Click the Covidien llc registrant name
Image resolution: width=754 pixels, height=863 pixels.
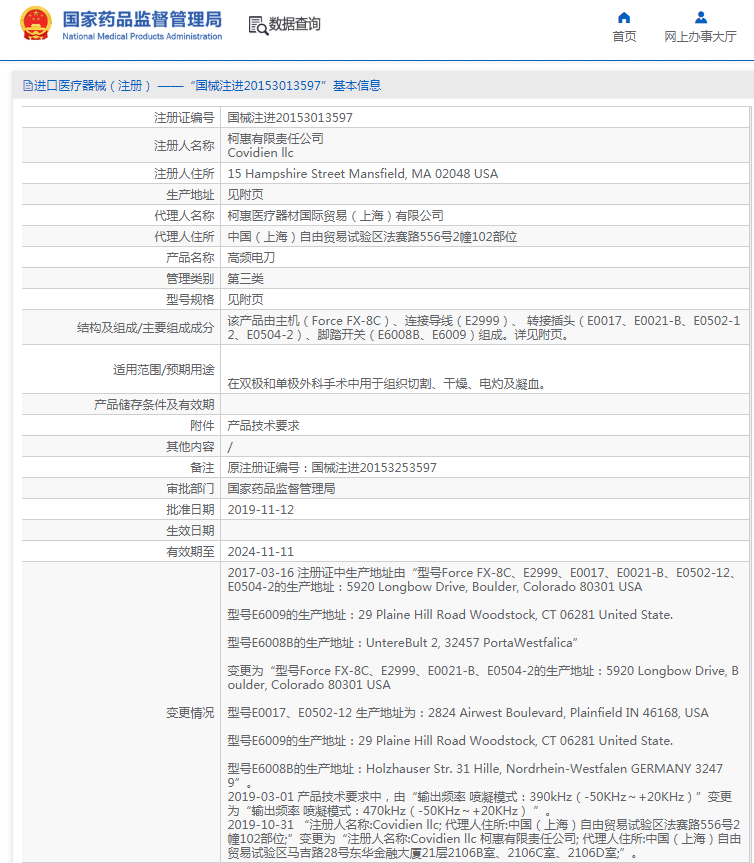click(260, 152)
